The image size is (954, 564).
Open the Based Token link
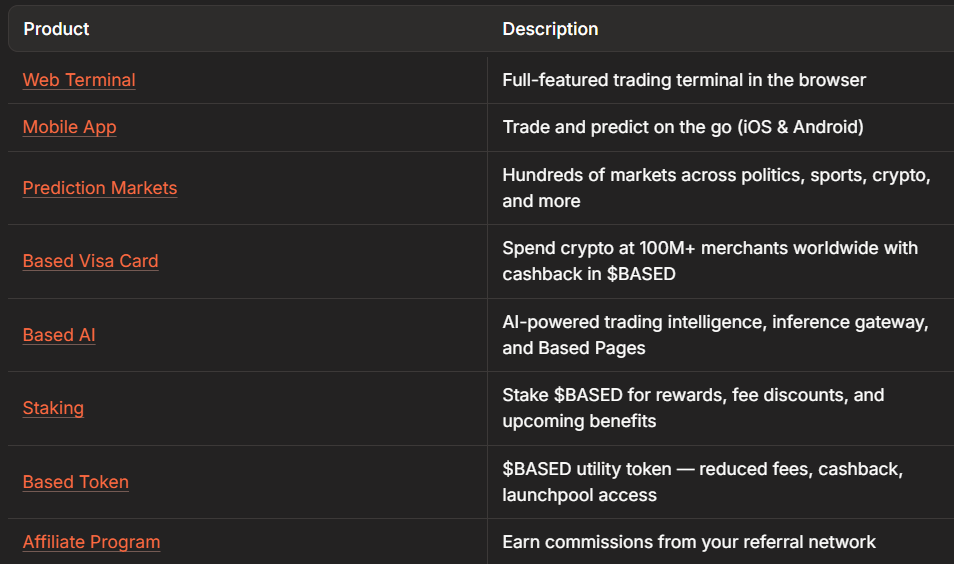(76, 482)
